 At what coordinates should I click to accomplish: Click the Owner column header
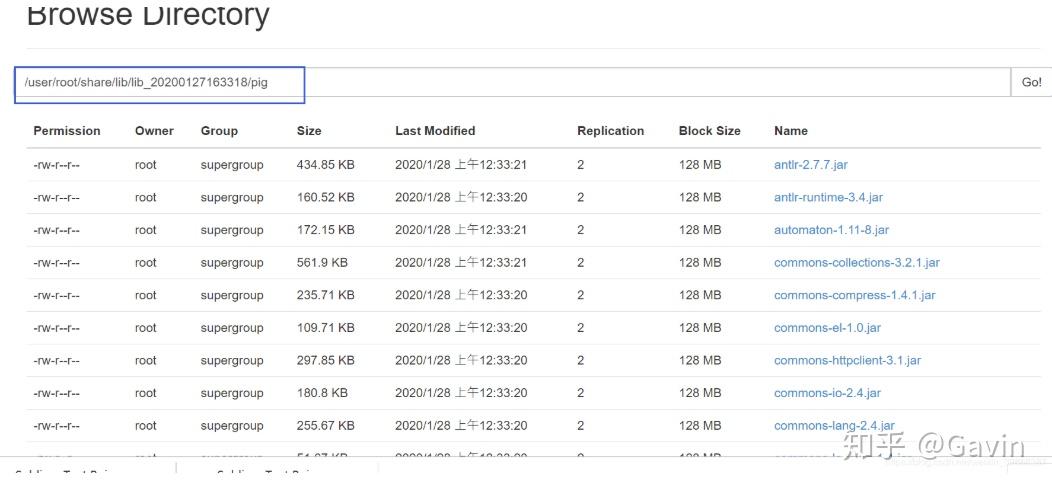[x=154, y=131]
